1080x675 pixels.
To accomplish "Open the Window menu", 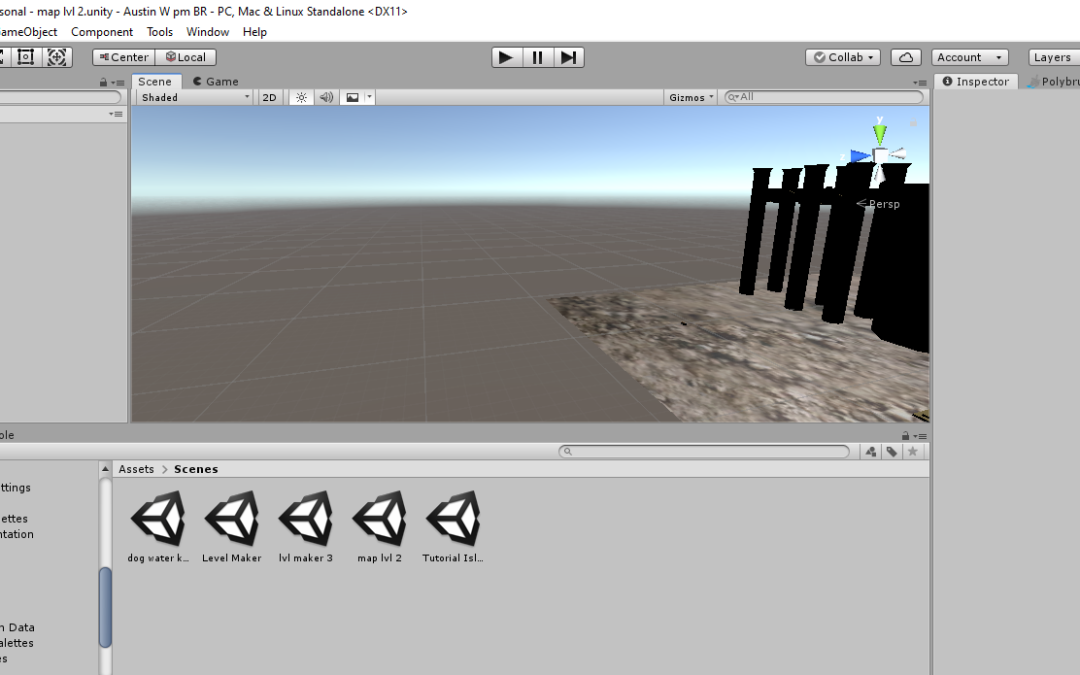I will (x=207, y=32).
